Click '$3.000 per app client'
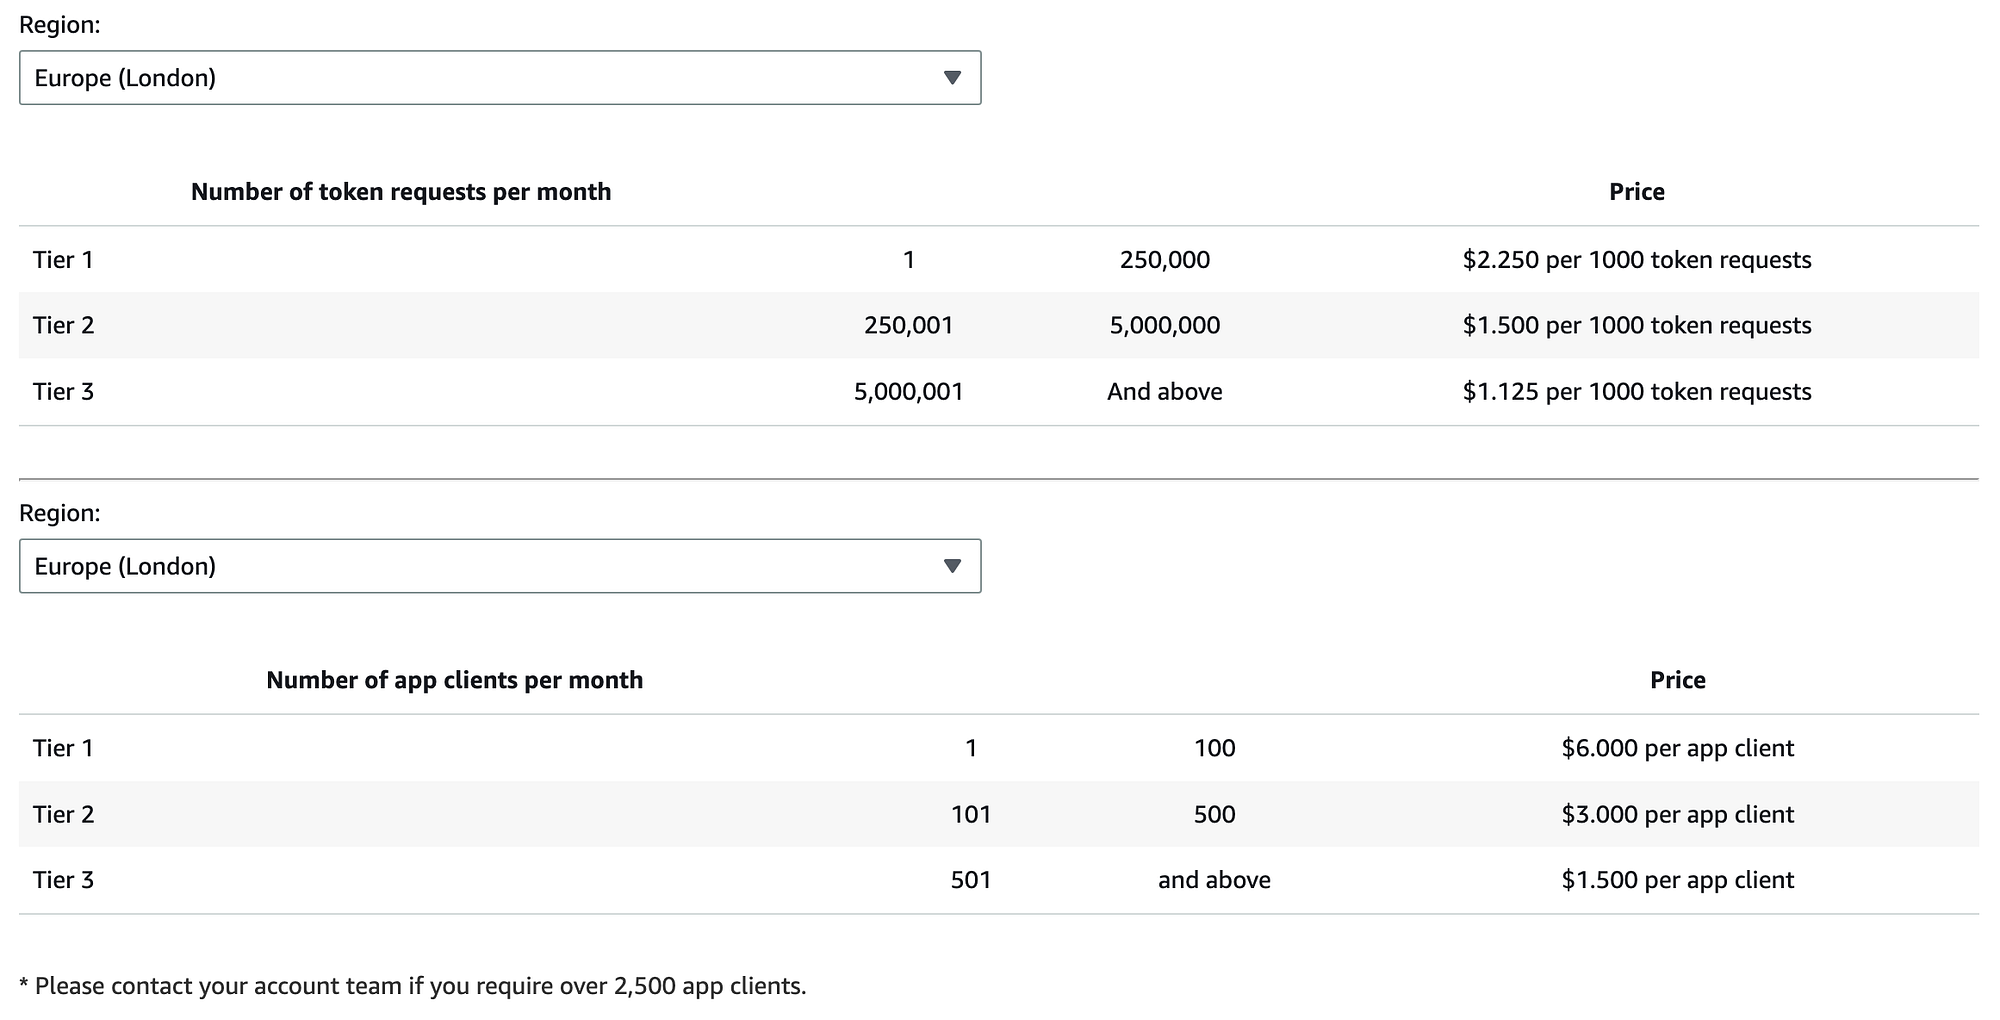The width and height of the screenshot is (2000, 1020). (x=1678, y=814)
